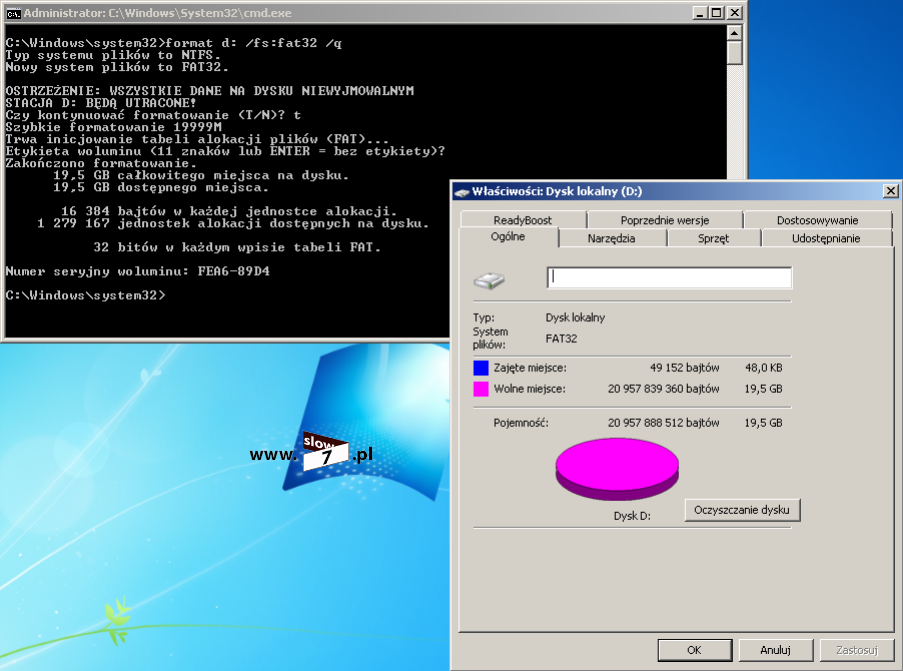
Task: Click the 'Pojemność:' label
Action: [521, 423]
